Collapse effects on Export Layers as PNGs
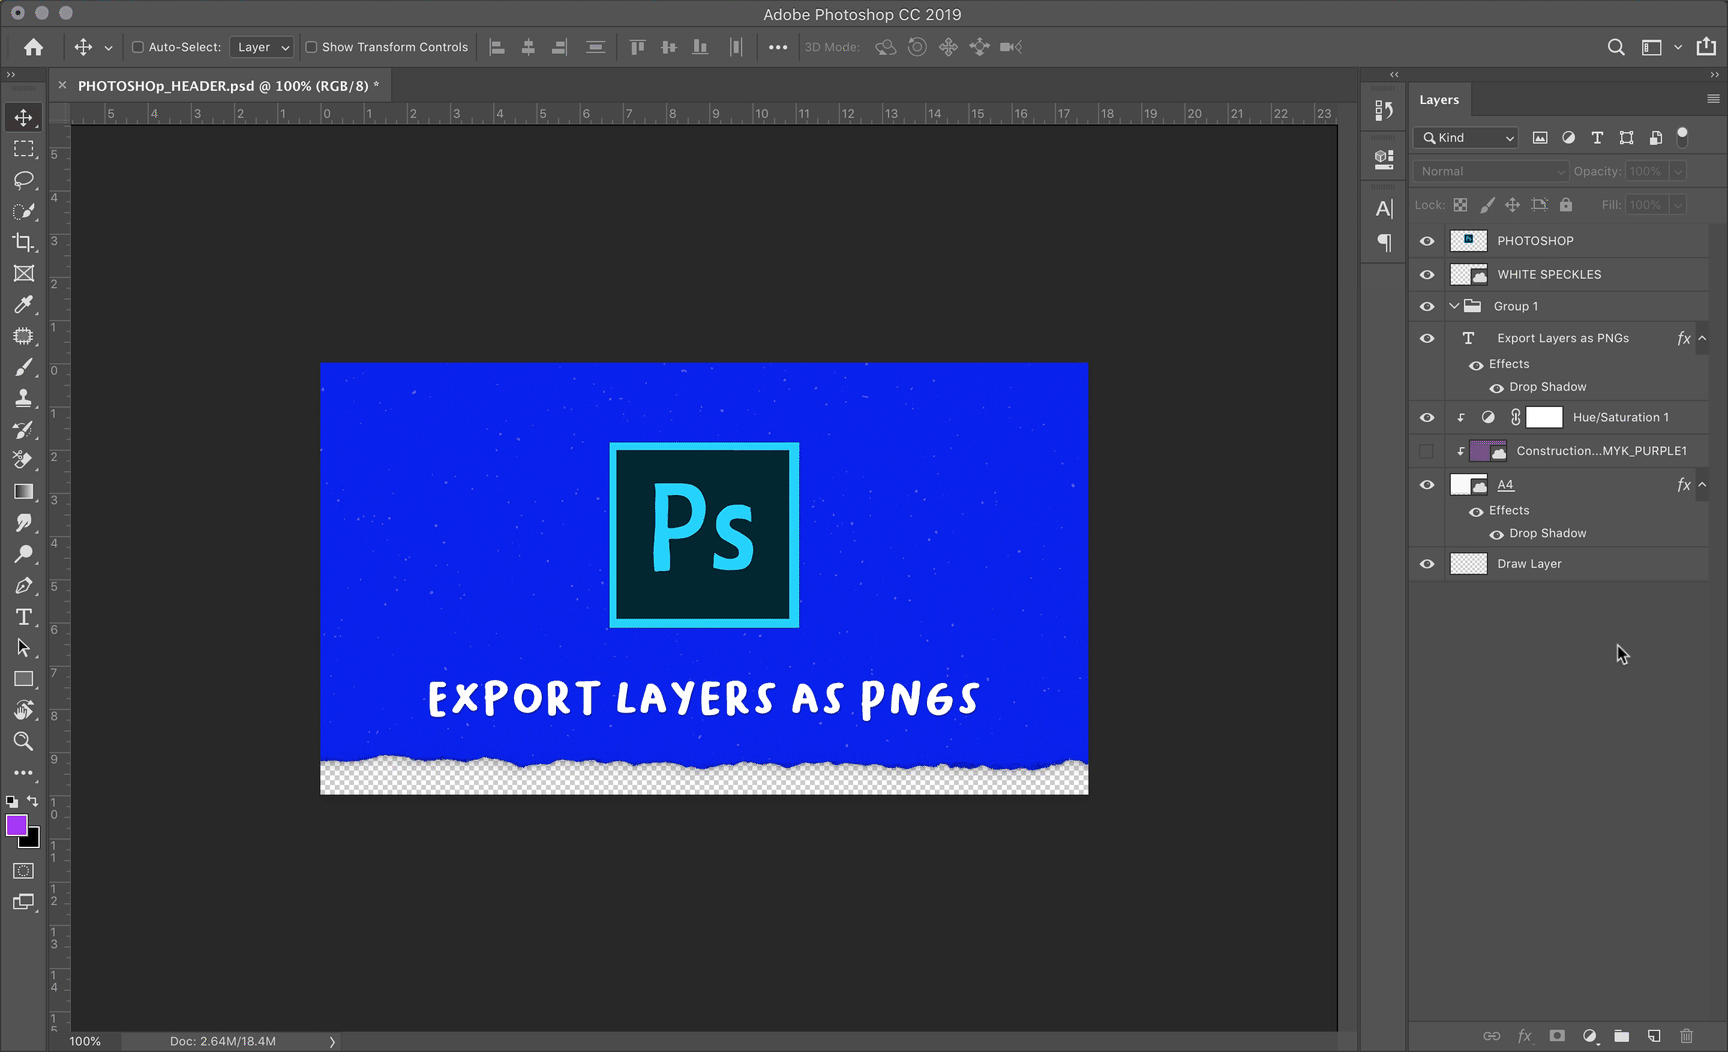Viewport: 1728px width, 1052px height. (x=1702, y=338)
